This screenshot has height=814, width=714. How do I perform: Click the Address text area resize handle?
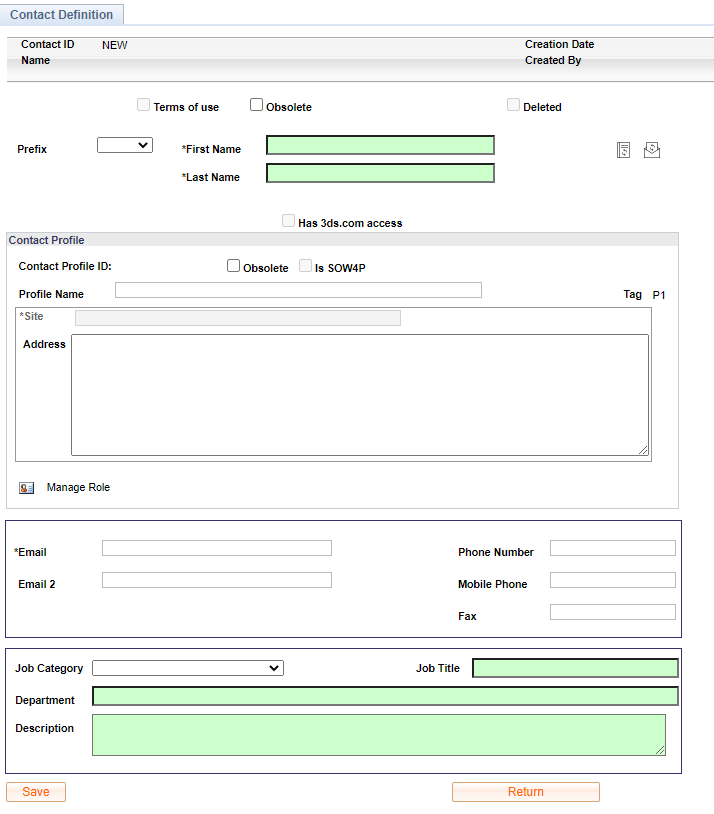point(643,451)
